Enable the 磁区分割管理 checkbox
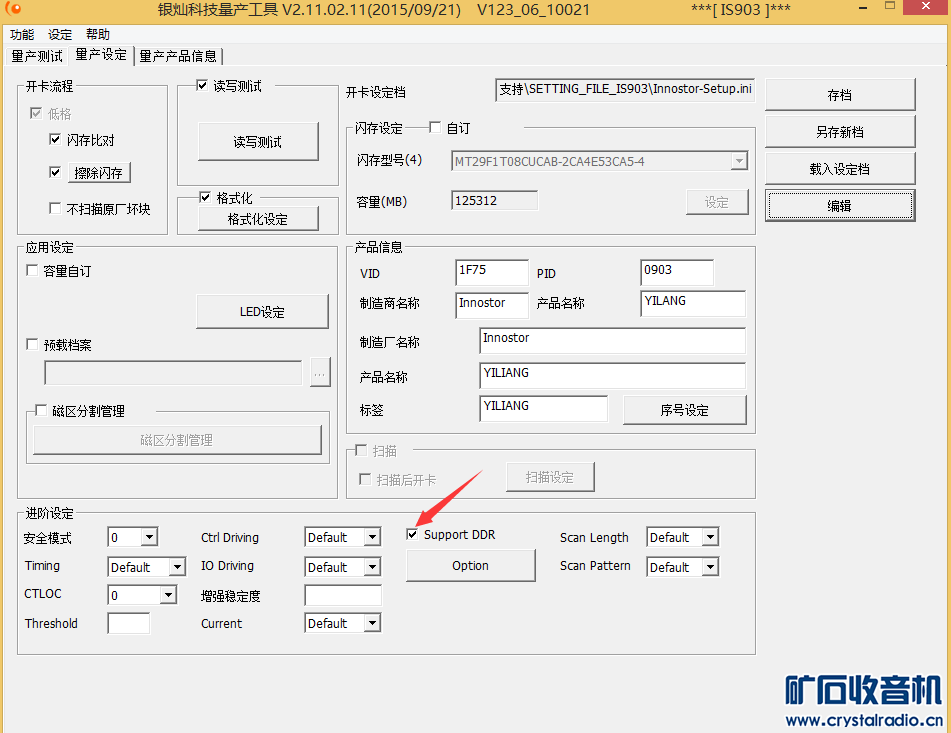 tap(41, 410)
